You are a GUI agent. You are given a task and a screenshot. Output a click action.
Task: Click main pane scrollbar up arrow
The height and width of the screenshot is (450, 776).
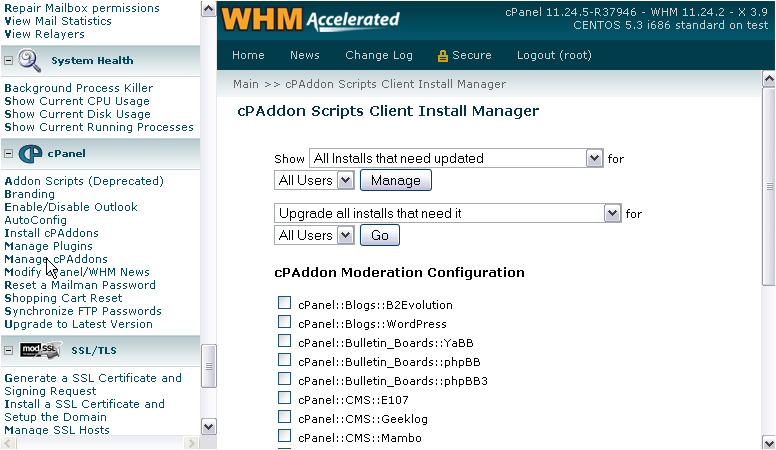click(x=769, y=79)
